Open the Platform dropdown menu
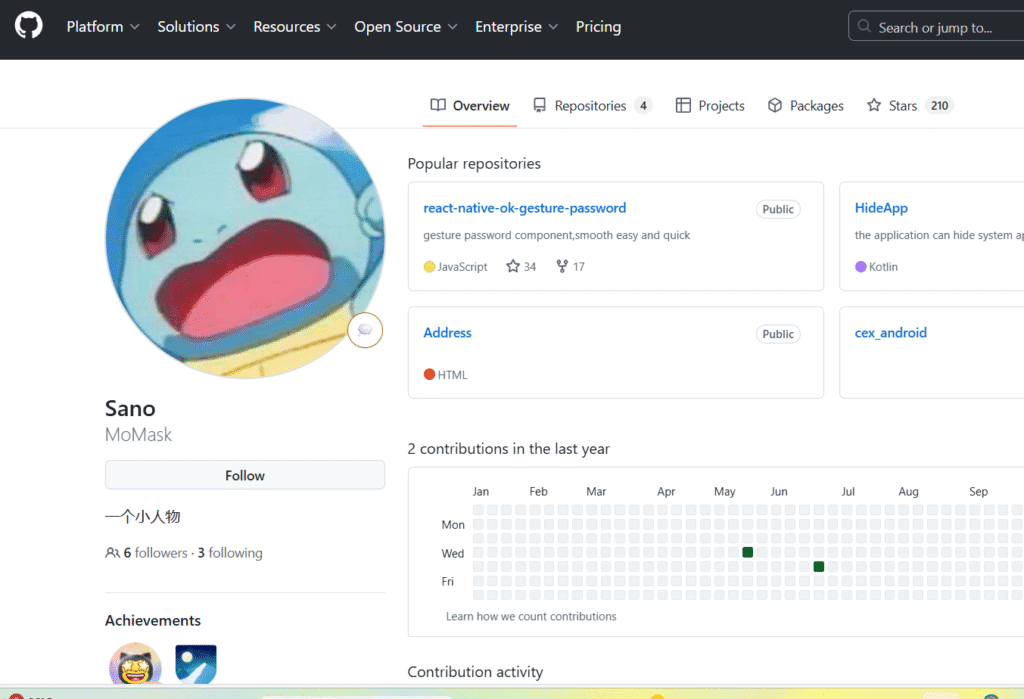The image size is (1024, 699). coord(103,27)
